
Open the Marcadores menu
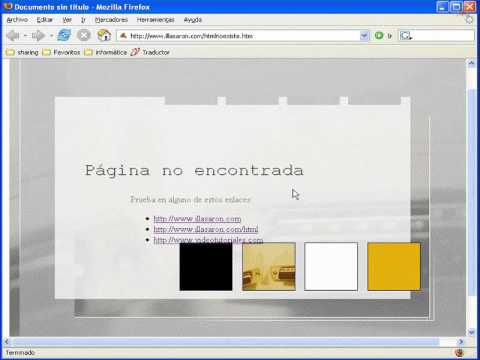point(111,20)
